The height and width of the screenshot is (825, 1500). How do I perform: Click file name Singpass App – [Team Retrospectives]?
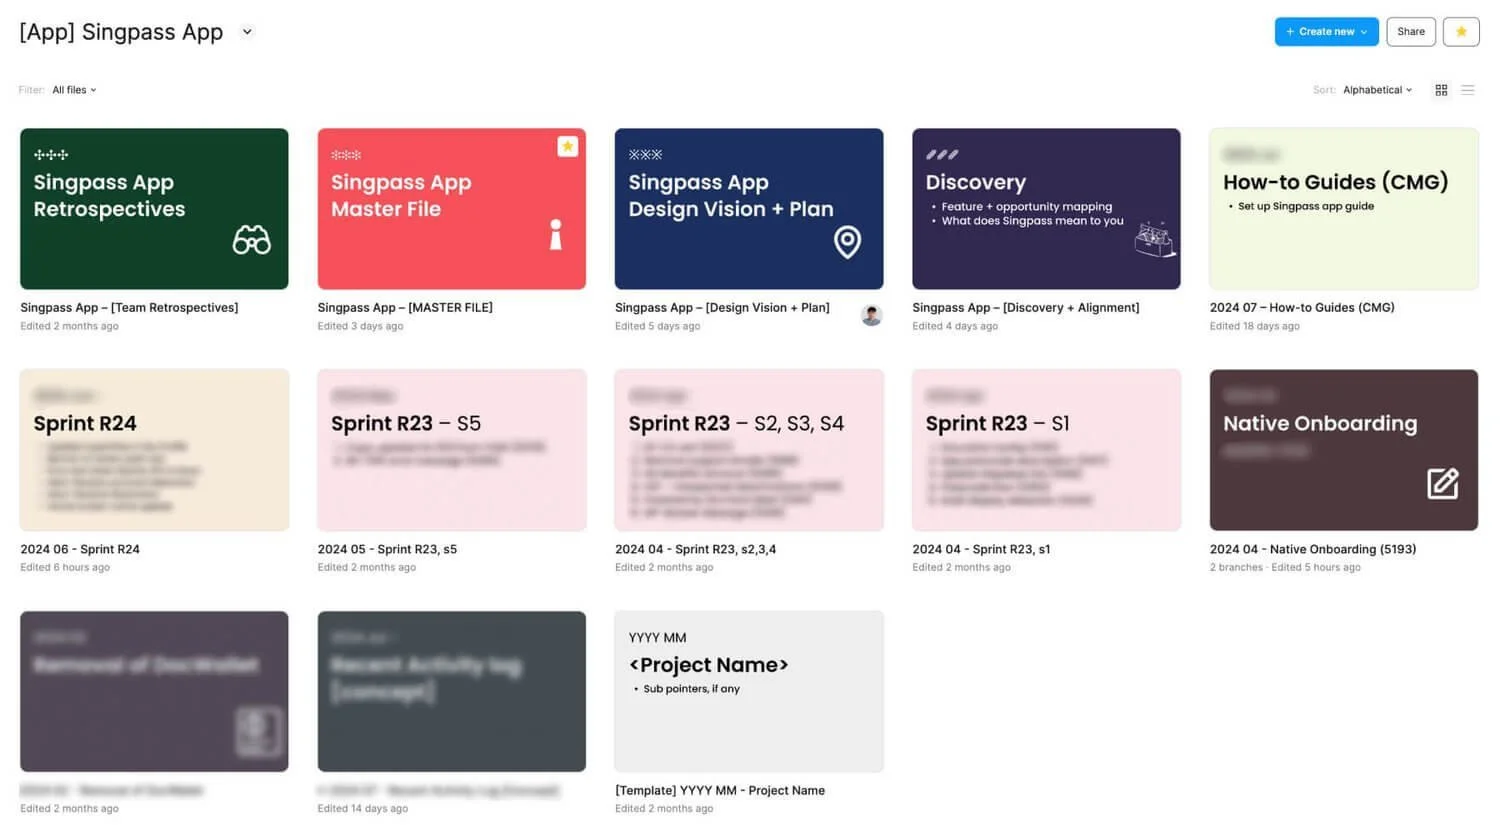(129, 308)
